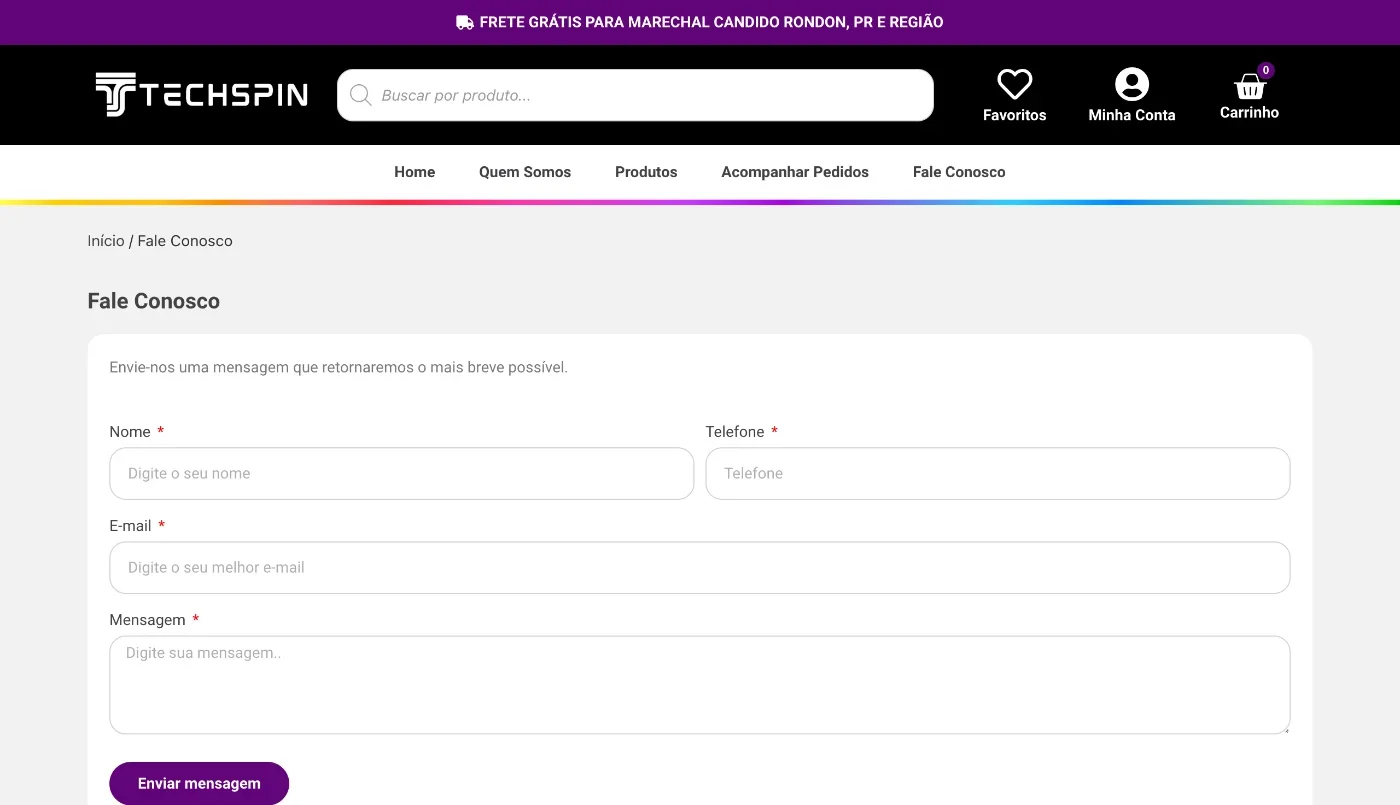Go to the Home menu item
Image resolution: width=1400 pixels, height=805 pixels.
pyautogui.click(x=414, y=172)
